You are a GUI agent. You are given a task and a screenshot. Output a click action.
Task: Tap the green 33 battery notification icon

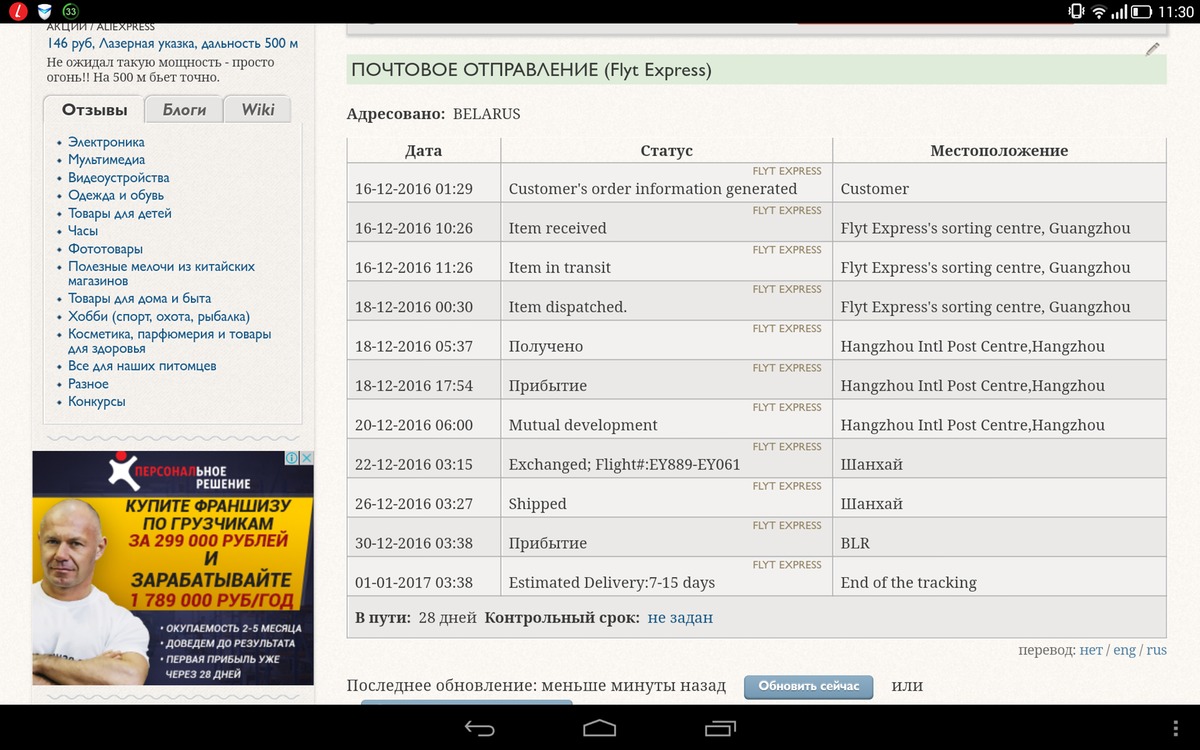70,12
